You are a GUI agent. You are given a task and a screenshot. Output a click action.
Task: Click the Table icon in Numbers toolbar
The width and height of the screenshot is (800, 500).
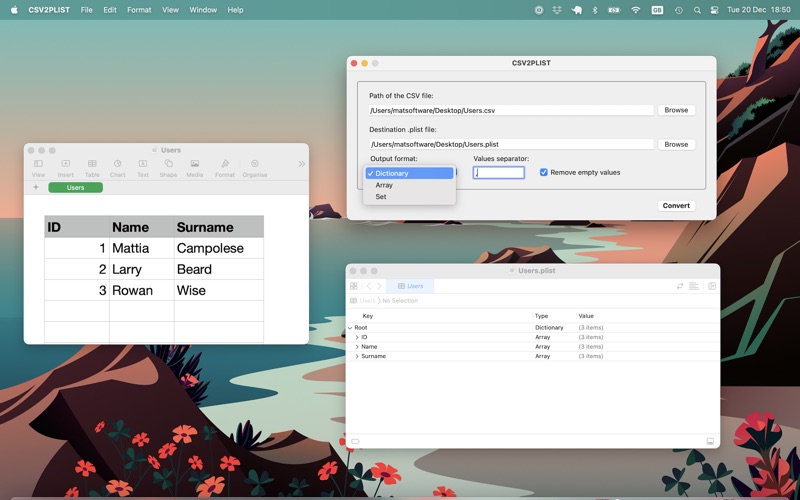point(92,164)
